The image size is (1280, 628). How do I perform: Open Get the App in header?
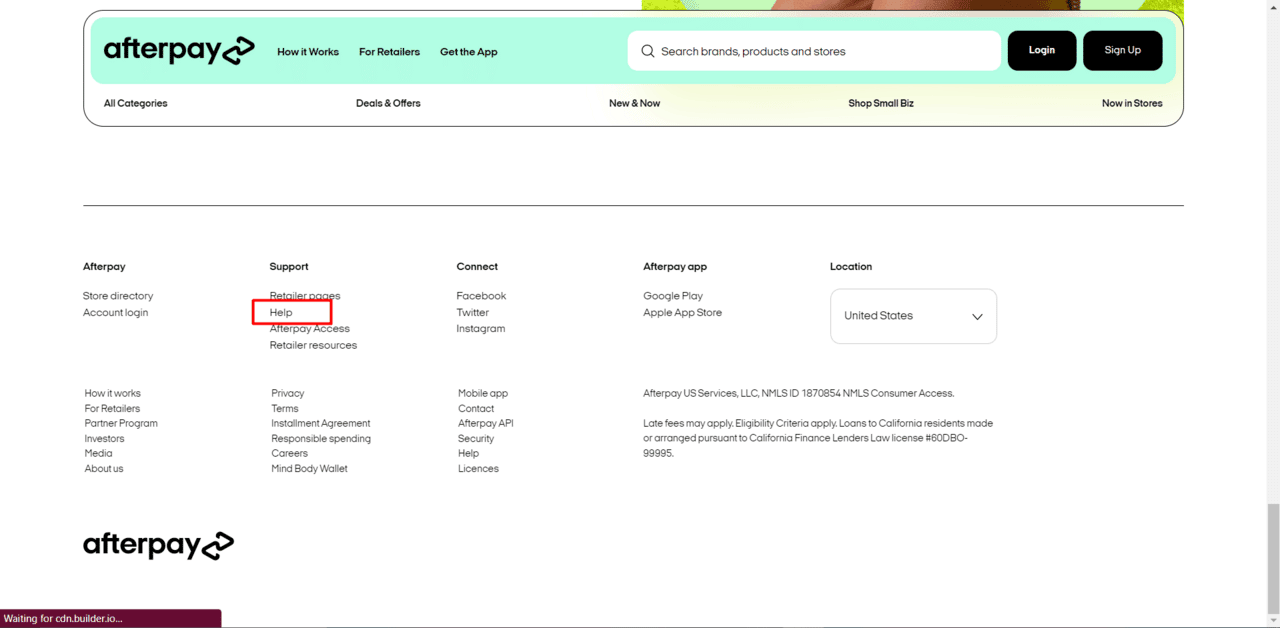(x=468, y=52)
